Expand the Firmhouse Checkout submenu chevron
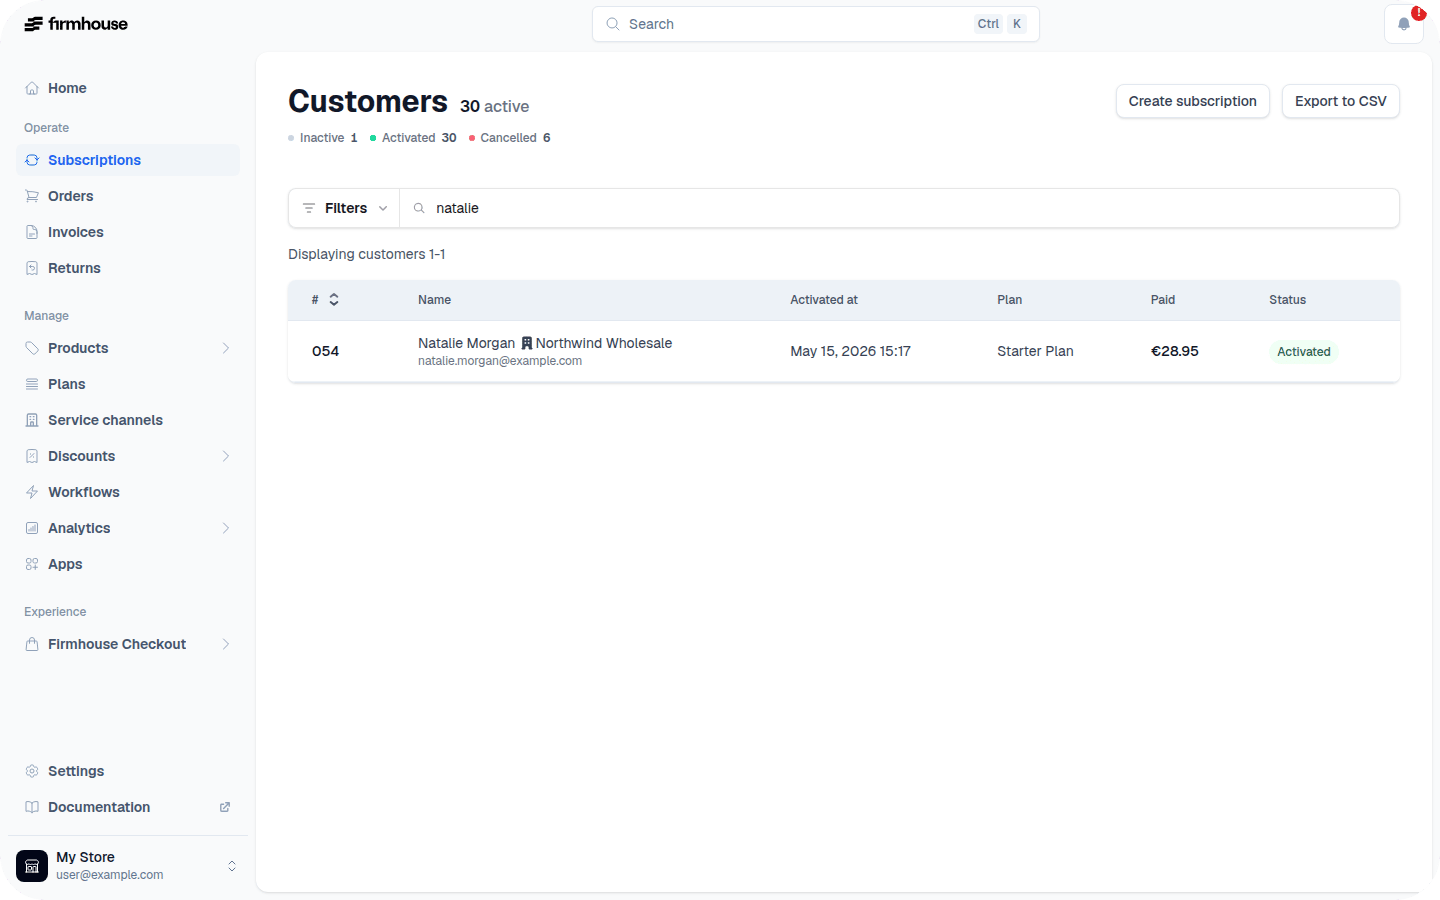The height and width of the screenshot is (900, 1440). 226,644
